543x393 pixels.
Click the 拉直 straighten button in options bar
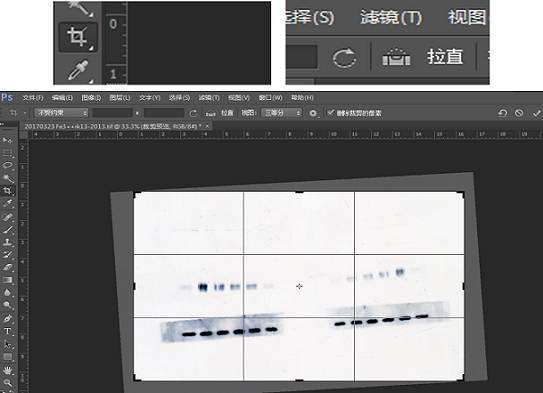click(x=227, y=113)
